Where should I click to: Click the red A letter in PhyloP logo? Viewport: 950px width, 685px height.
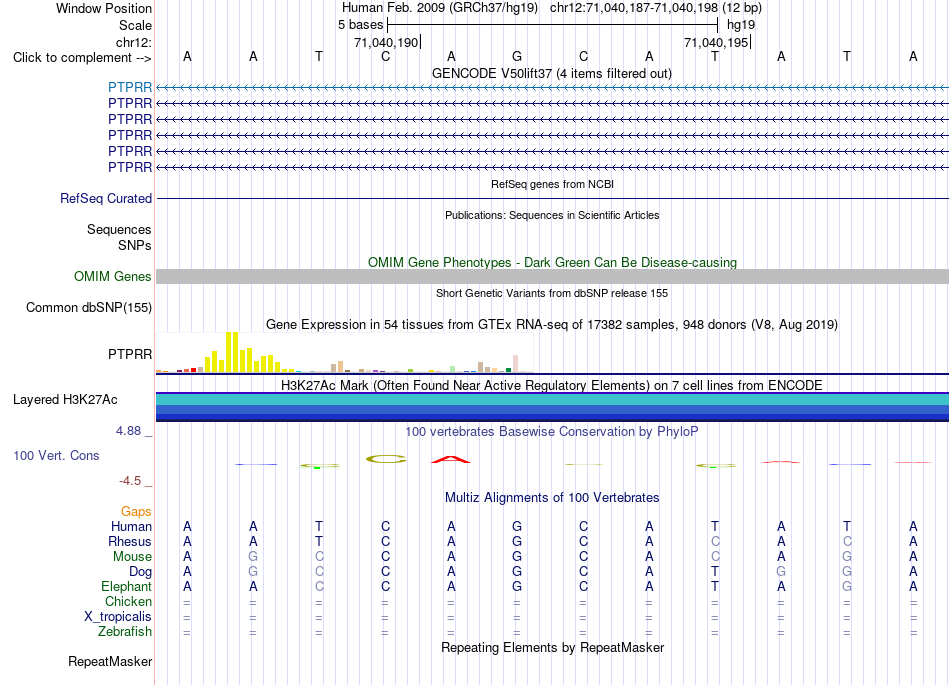click(x=451, y=460)
